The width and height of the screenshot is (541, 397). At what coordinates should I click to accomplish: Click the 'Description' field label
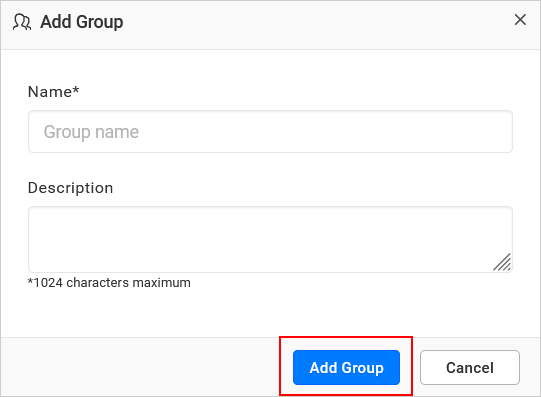[70, 188]
